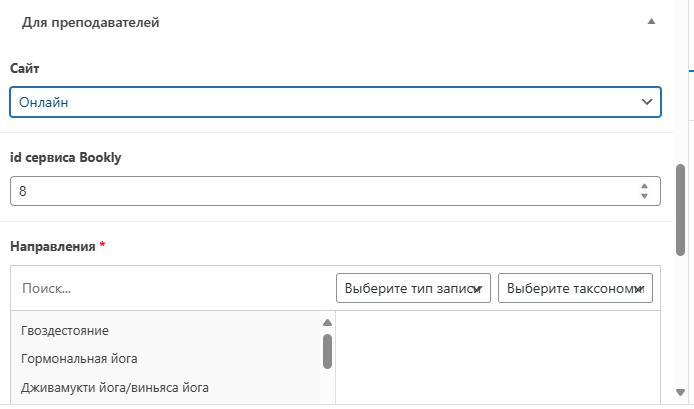This screenshot has width=694, height=409.
Task: Open the Сайт dropdown showing Онлайн
Action: tap(335, 102)
